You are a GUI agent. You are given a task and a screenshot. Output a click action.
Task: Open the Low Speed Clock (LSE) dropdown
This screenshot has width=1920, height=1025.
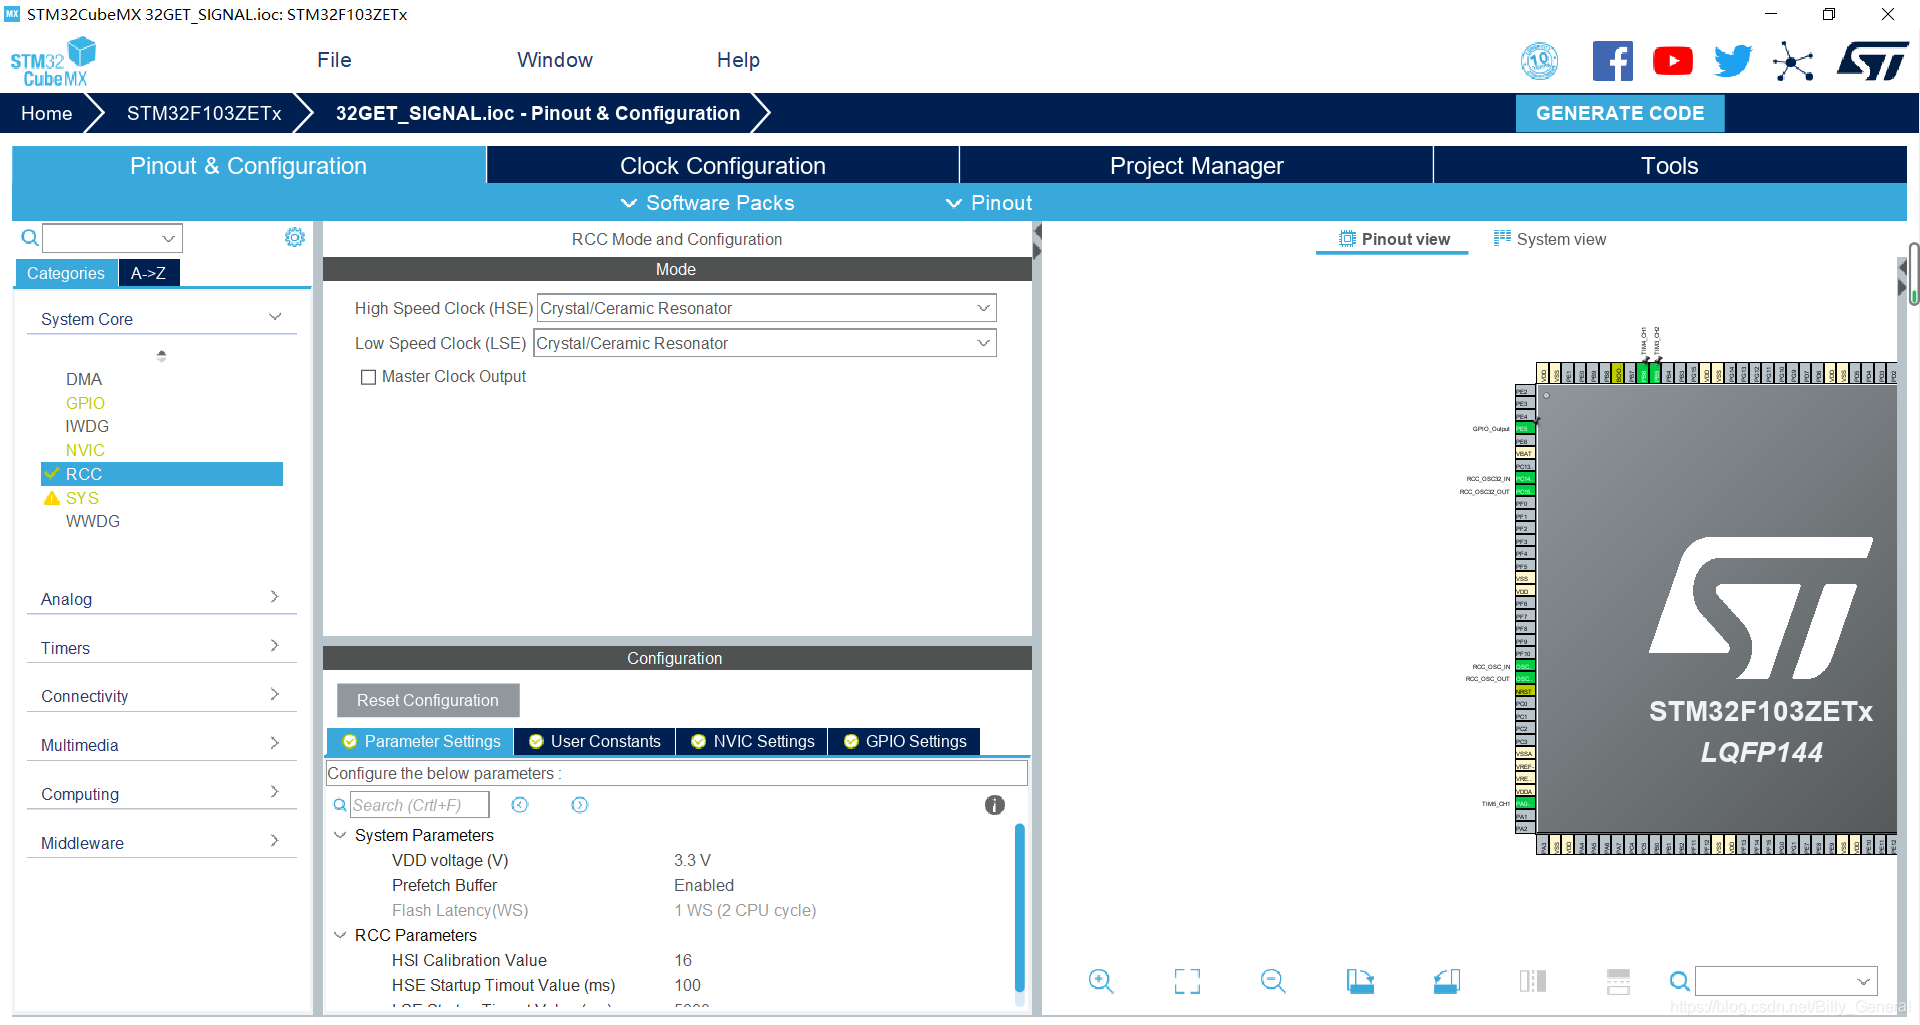coord(765,343)
